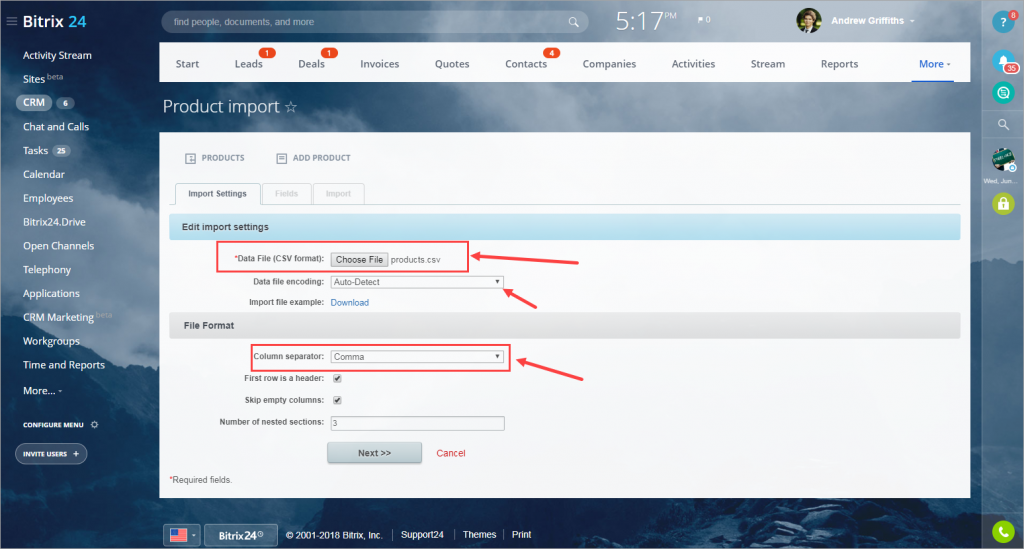Open the notifications bell icon
Screen dimensions: 1024x549
coord(1003,61)
